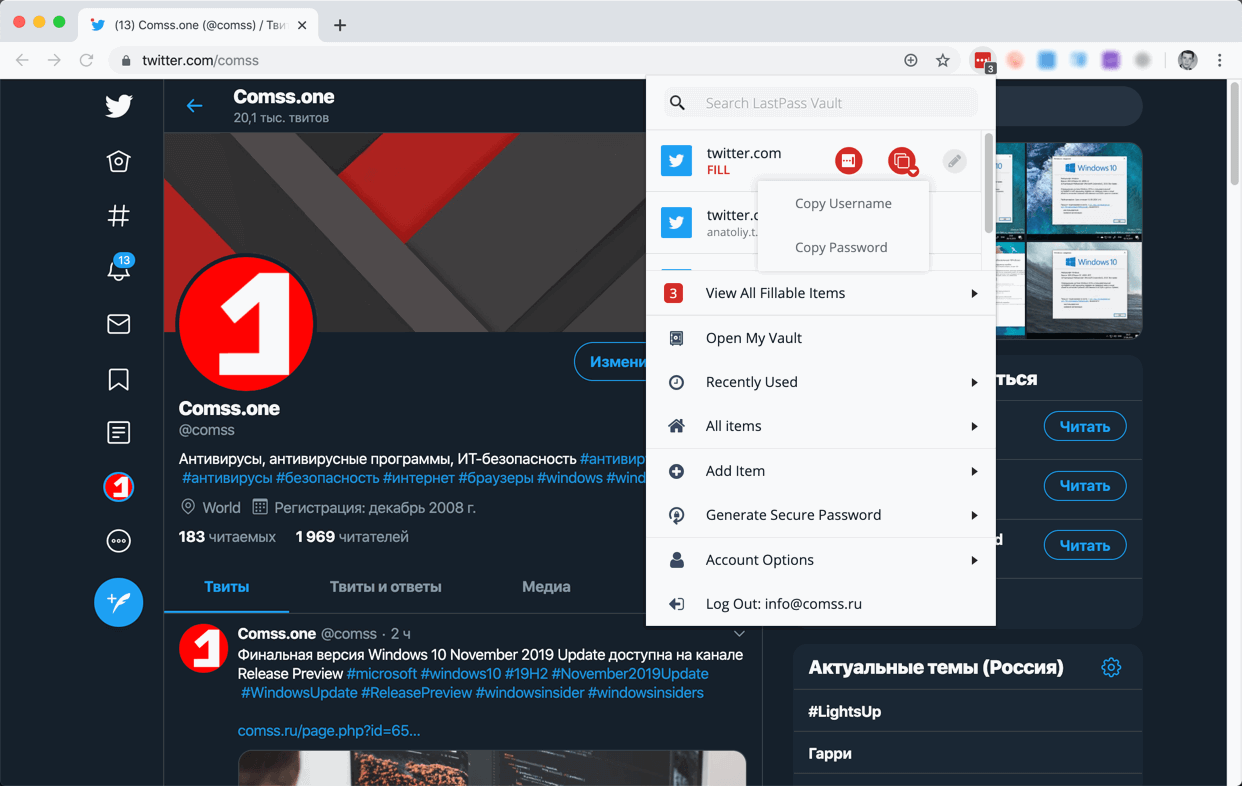
Task: Open Chrome three-dot menu
Action: (x=1220, y=60)
